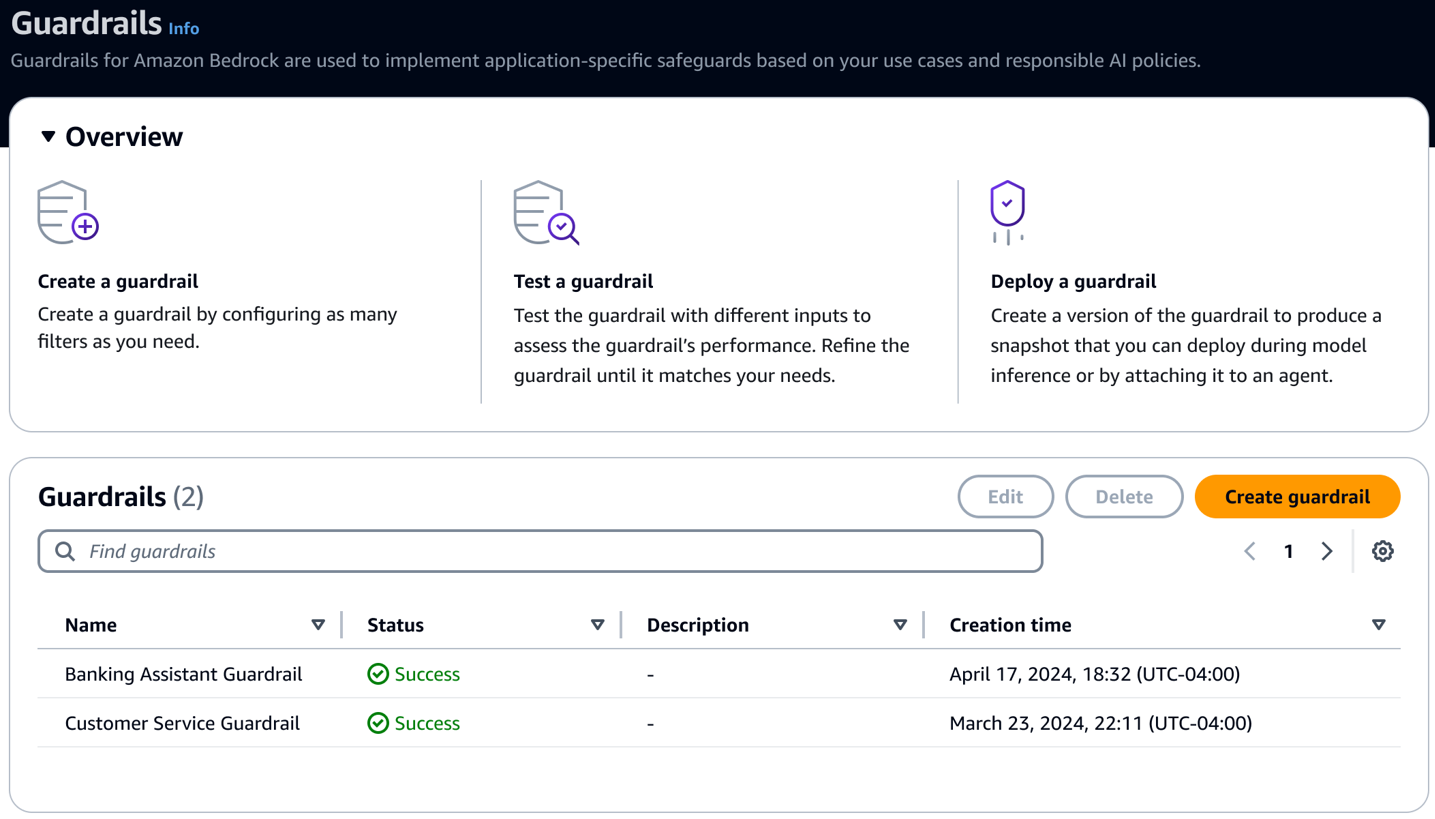The width and height of the screenshot is (1435, 819).
Task: Open Customer Service Guardrail
Action: [182, 723]
